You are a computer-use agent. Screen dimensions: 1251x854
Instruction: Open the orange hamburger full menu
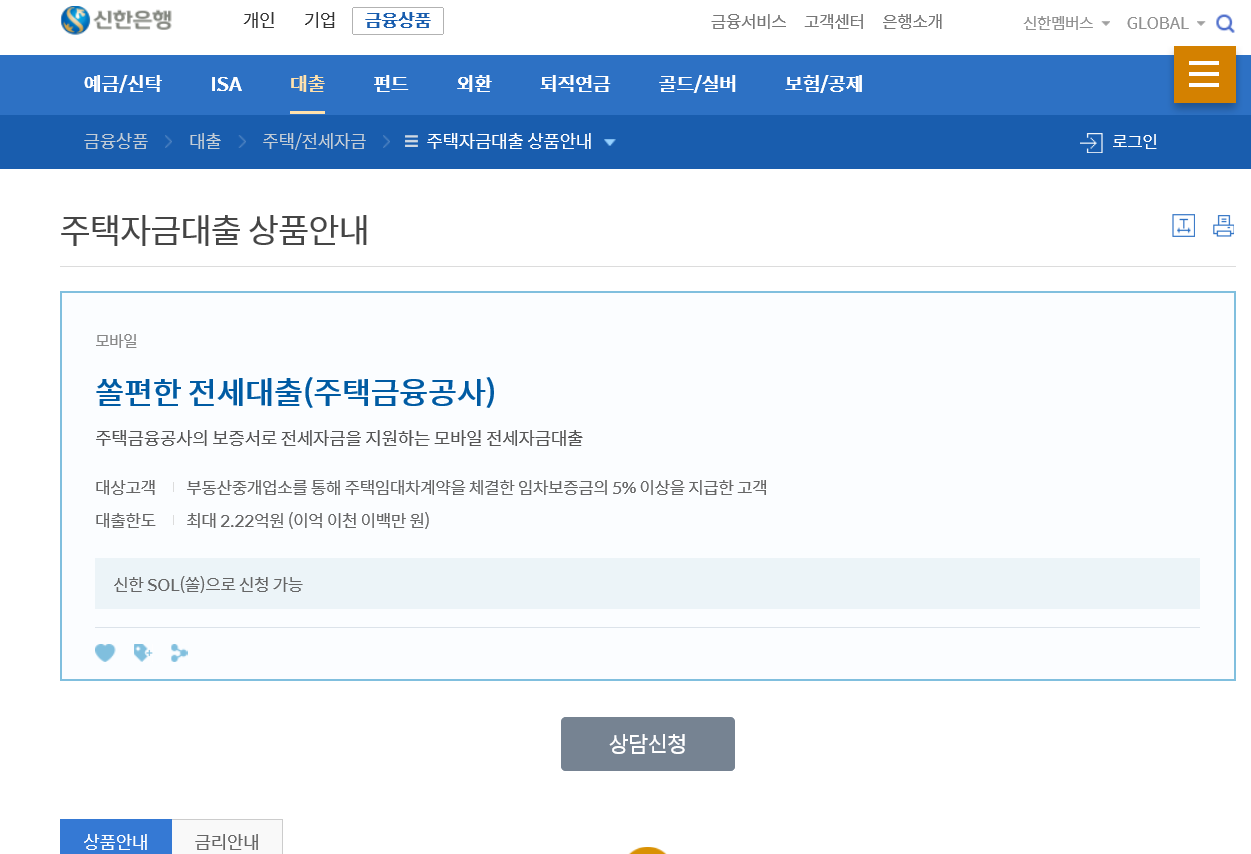click(x=1204, y=74)
